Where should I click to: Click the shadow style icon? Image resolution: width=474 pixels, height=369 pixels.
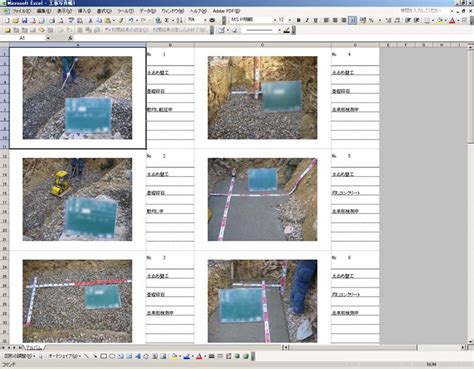click(x=237, y=356)
